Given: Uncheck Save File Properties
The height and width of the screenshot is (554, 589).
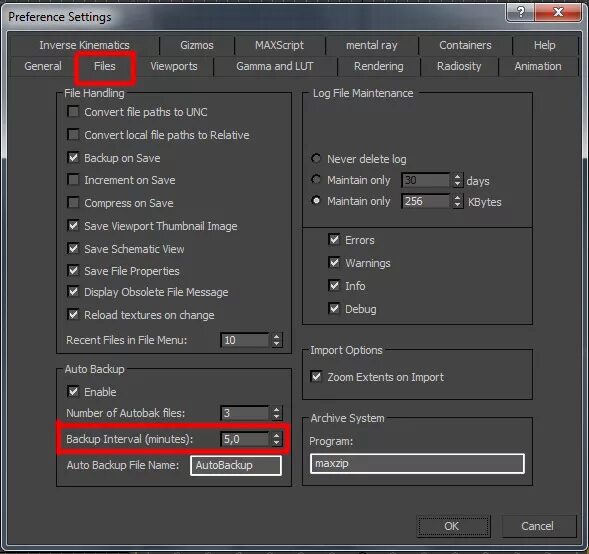Looking at the screenshot, I should pyautogui.click(x=73, y=270).
